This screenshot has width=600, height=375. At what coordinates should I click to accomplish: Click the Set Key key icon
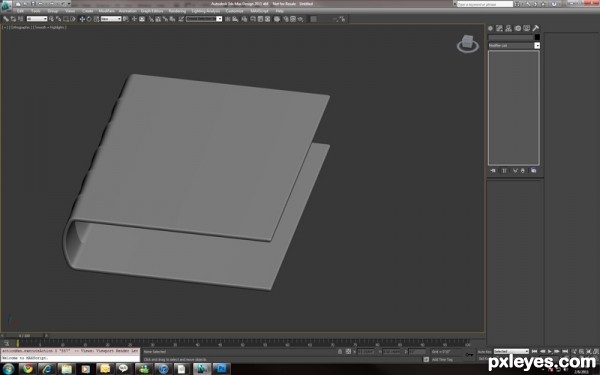point(469,355)
